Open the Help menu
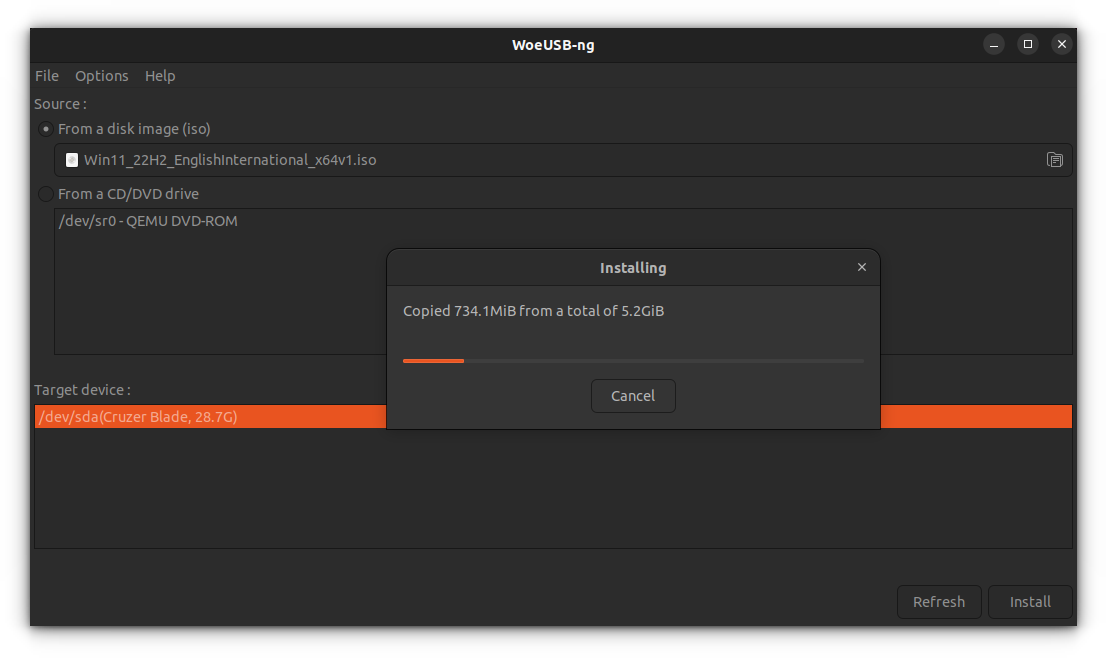Screen dimensions: 1107x658 (160, 75)
